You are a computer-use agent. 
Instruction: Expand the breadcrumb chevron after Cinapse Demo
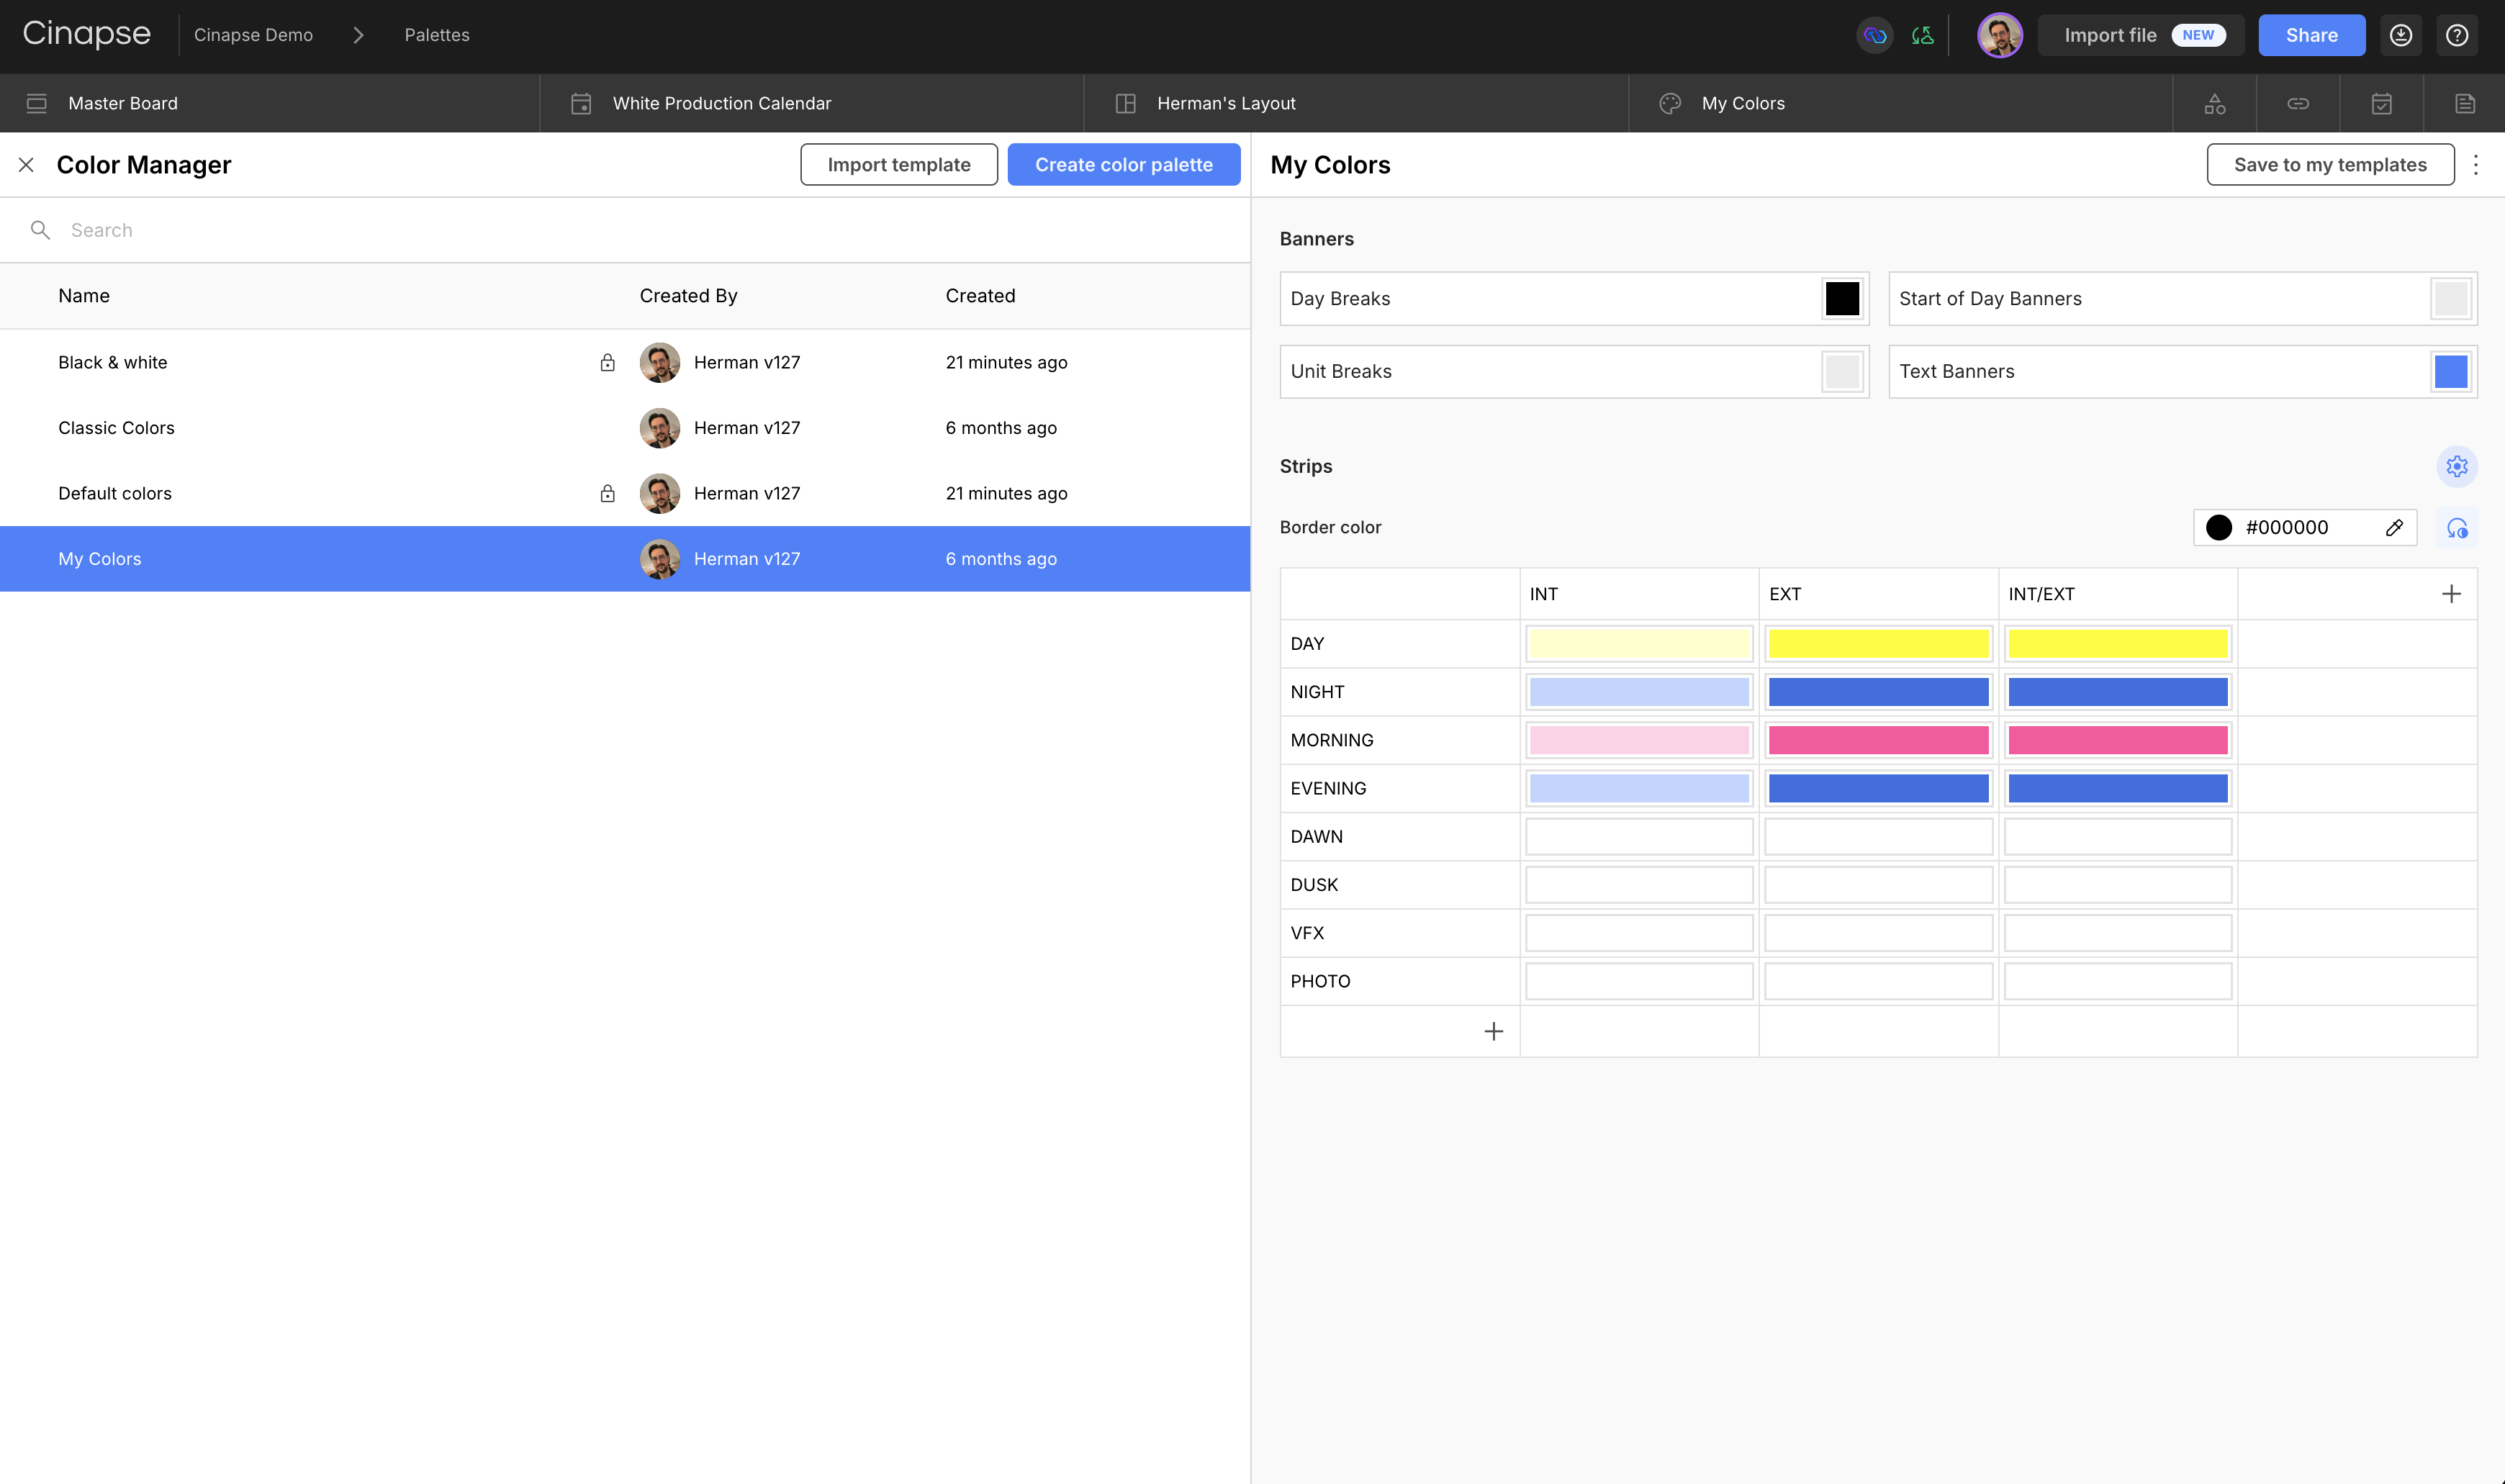tap(358, 35)
